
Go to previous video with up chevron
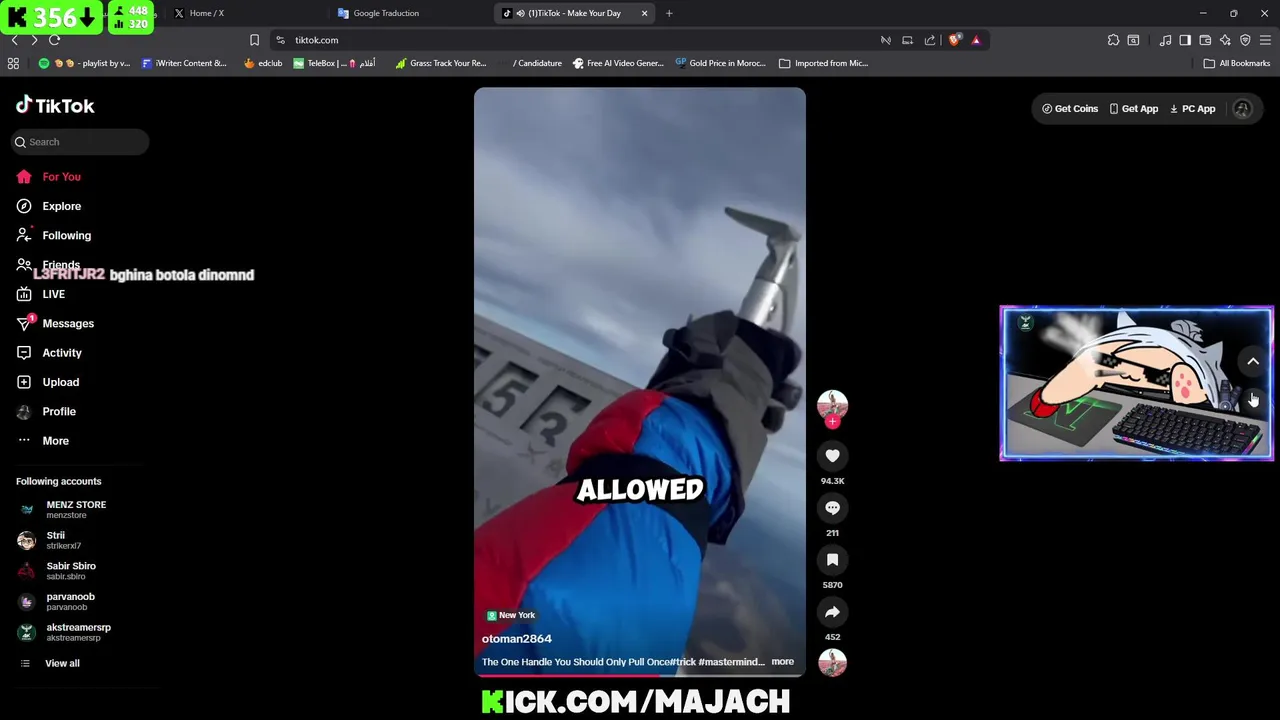pyautogui.click(x=1253, y=362)
